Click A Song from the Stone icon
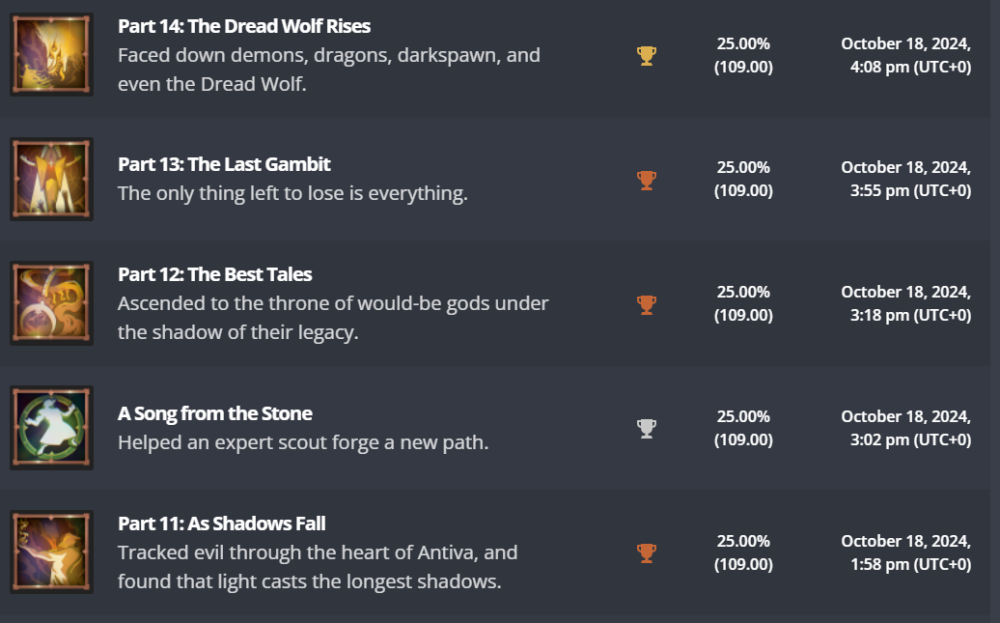The image size is (1000, 623). point(52,428)
